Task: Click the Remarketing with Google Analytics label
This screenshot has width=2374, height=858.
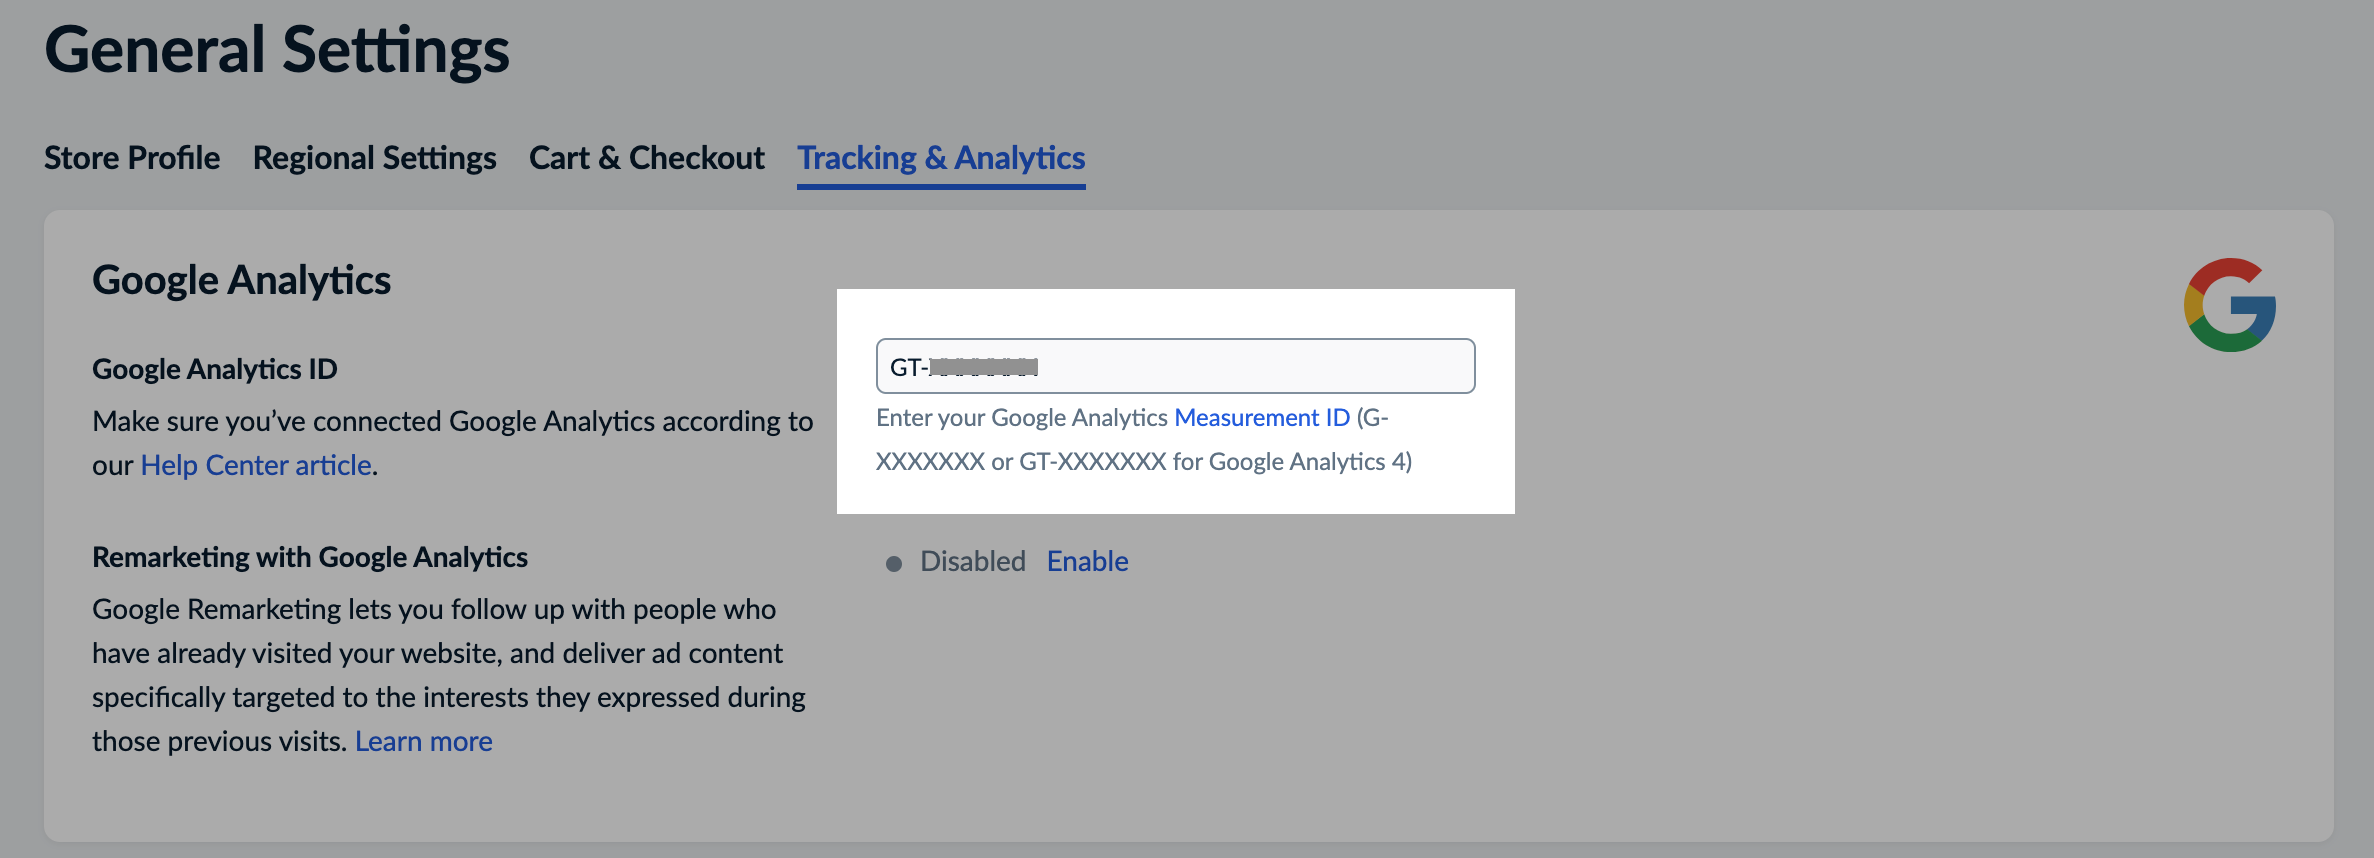Action: 310,557
